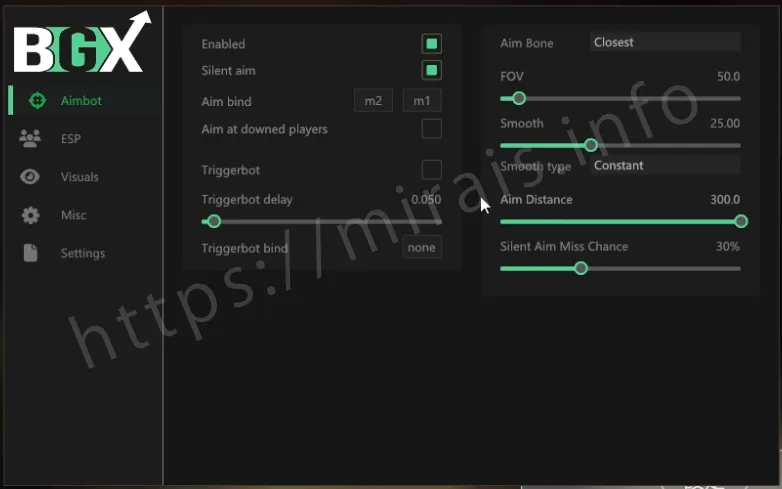Click the Triggerbot delay slider handle
Viewport: 782px width, 489px height.
coord(213,221)
